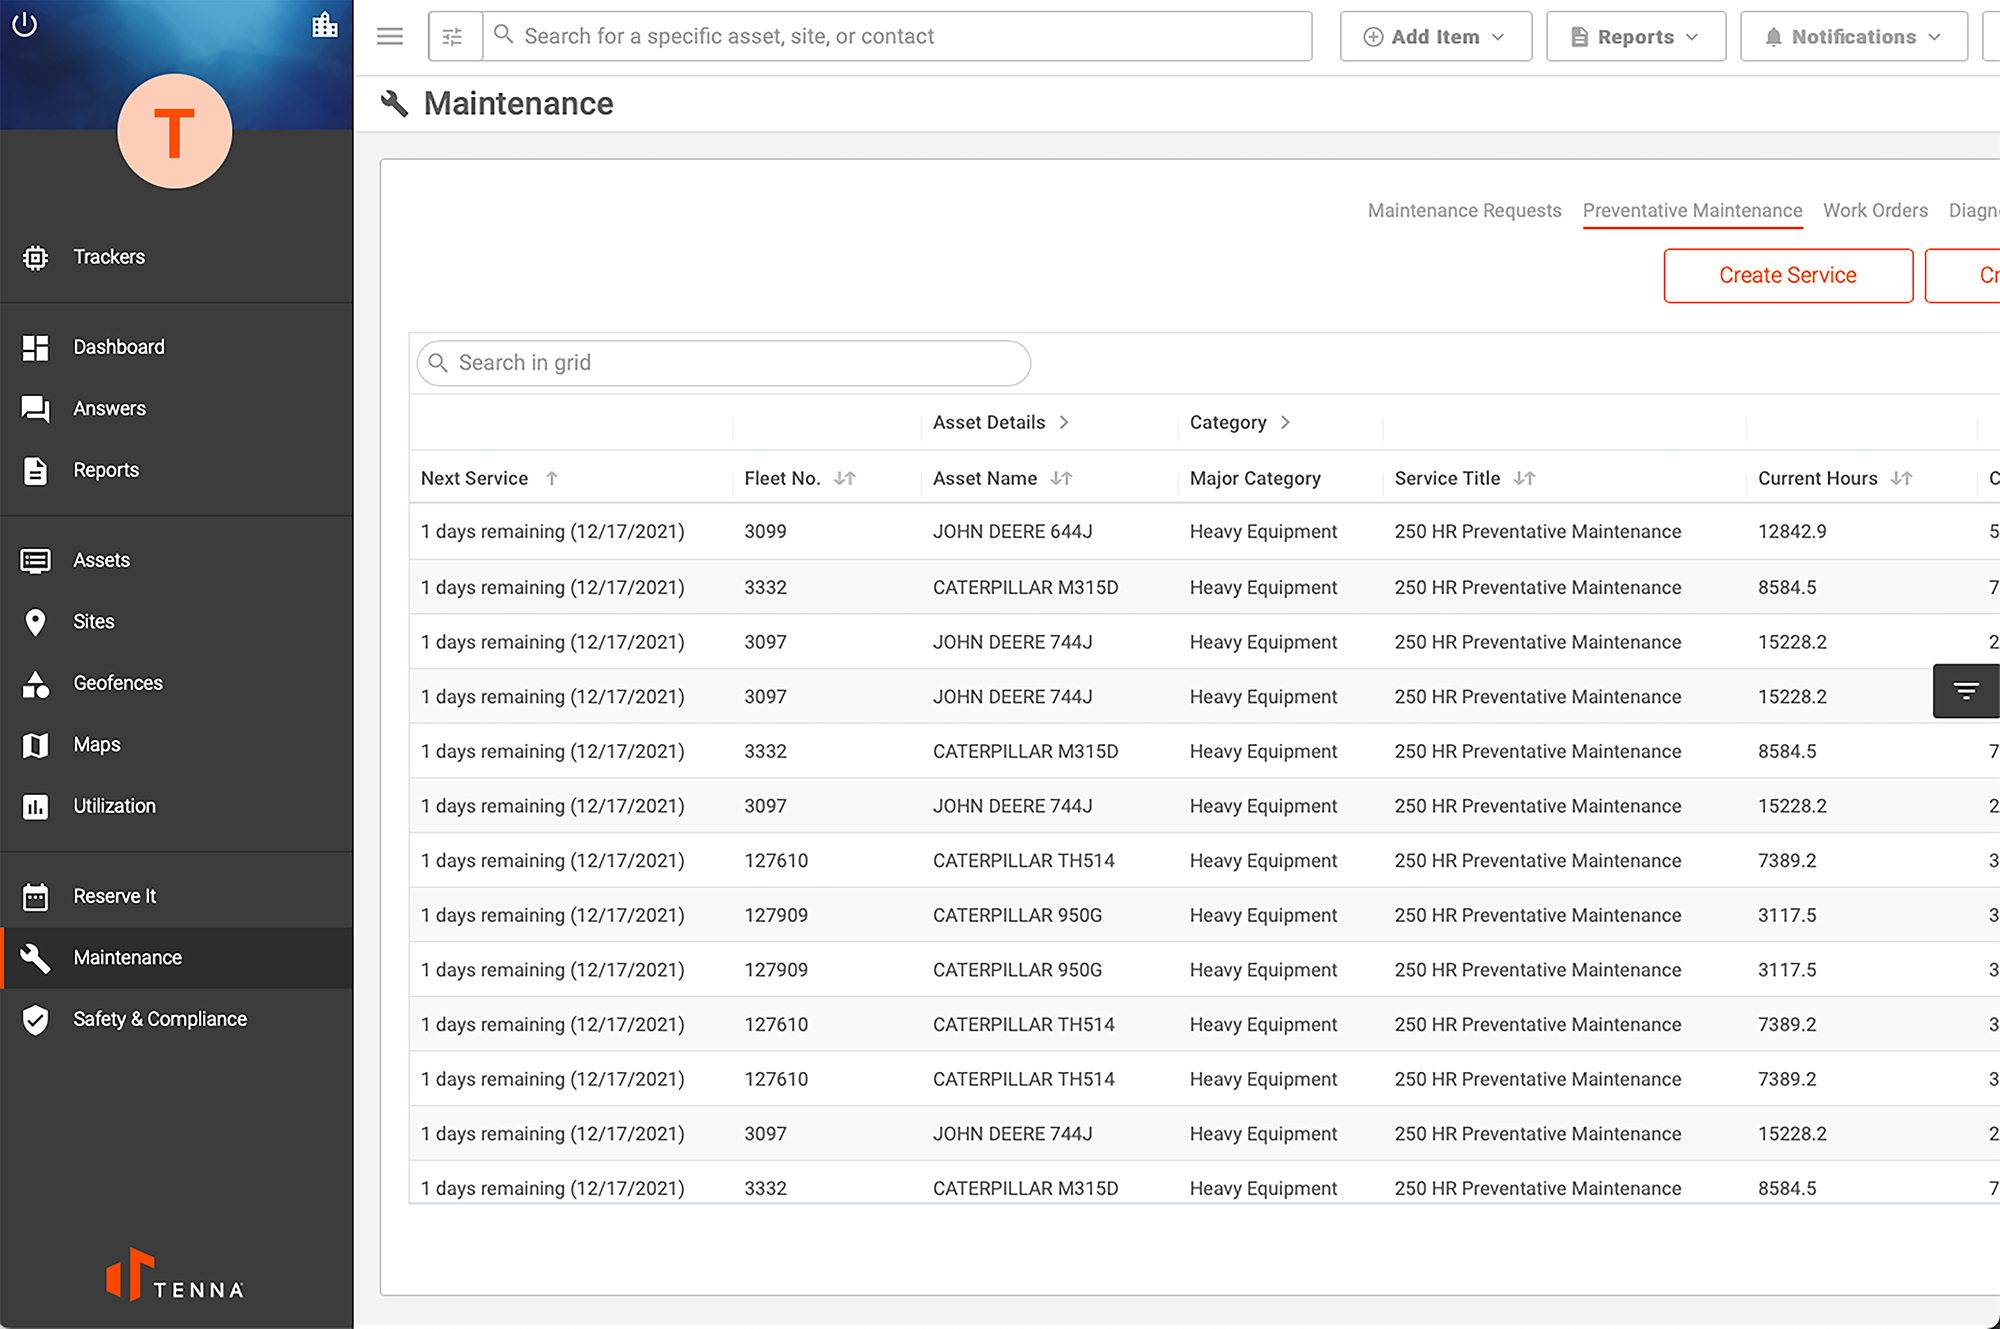Sort the Current Hours column

pos(1901,479)
